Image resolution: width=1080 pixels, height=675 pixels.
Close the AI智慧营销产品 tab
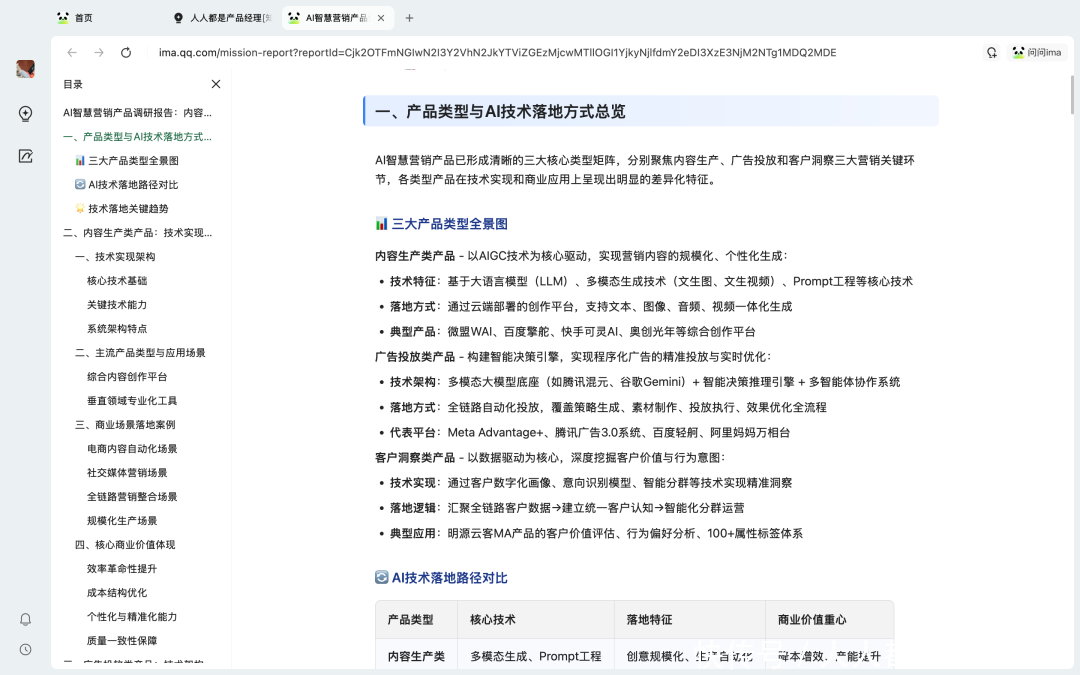click(x=382, y=18)
